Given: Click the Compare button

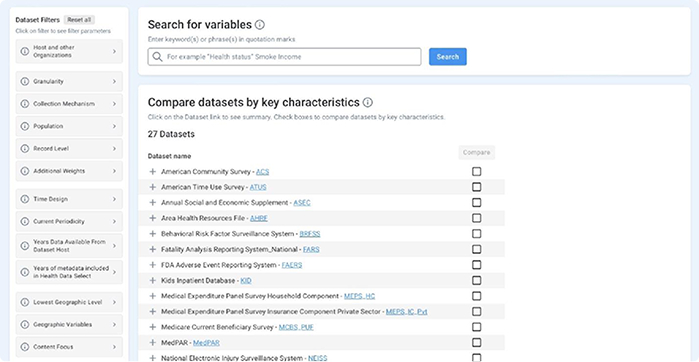Looking at the screenshot, I should click(x=477, y=152).
